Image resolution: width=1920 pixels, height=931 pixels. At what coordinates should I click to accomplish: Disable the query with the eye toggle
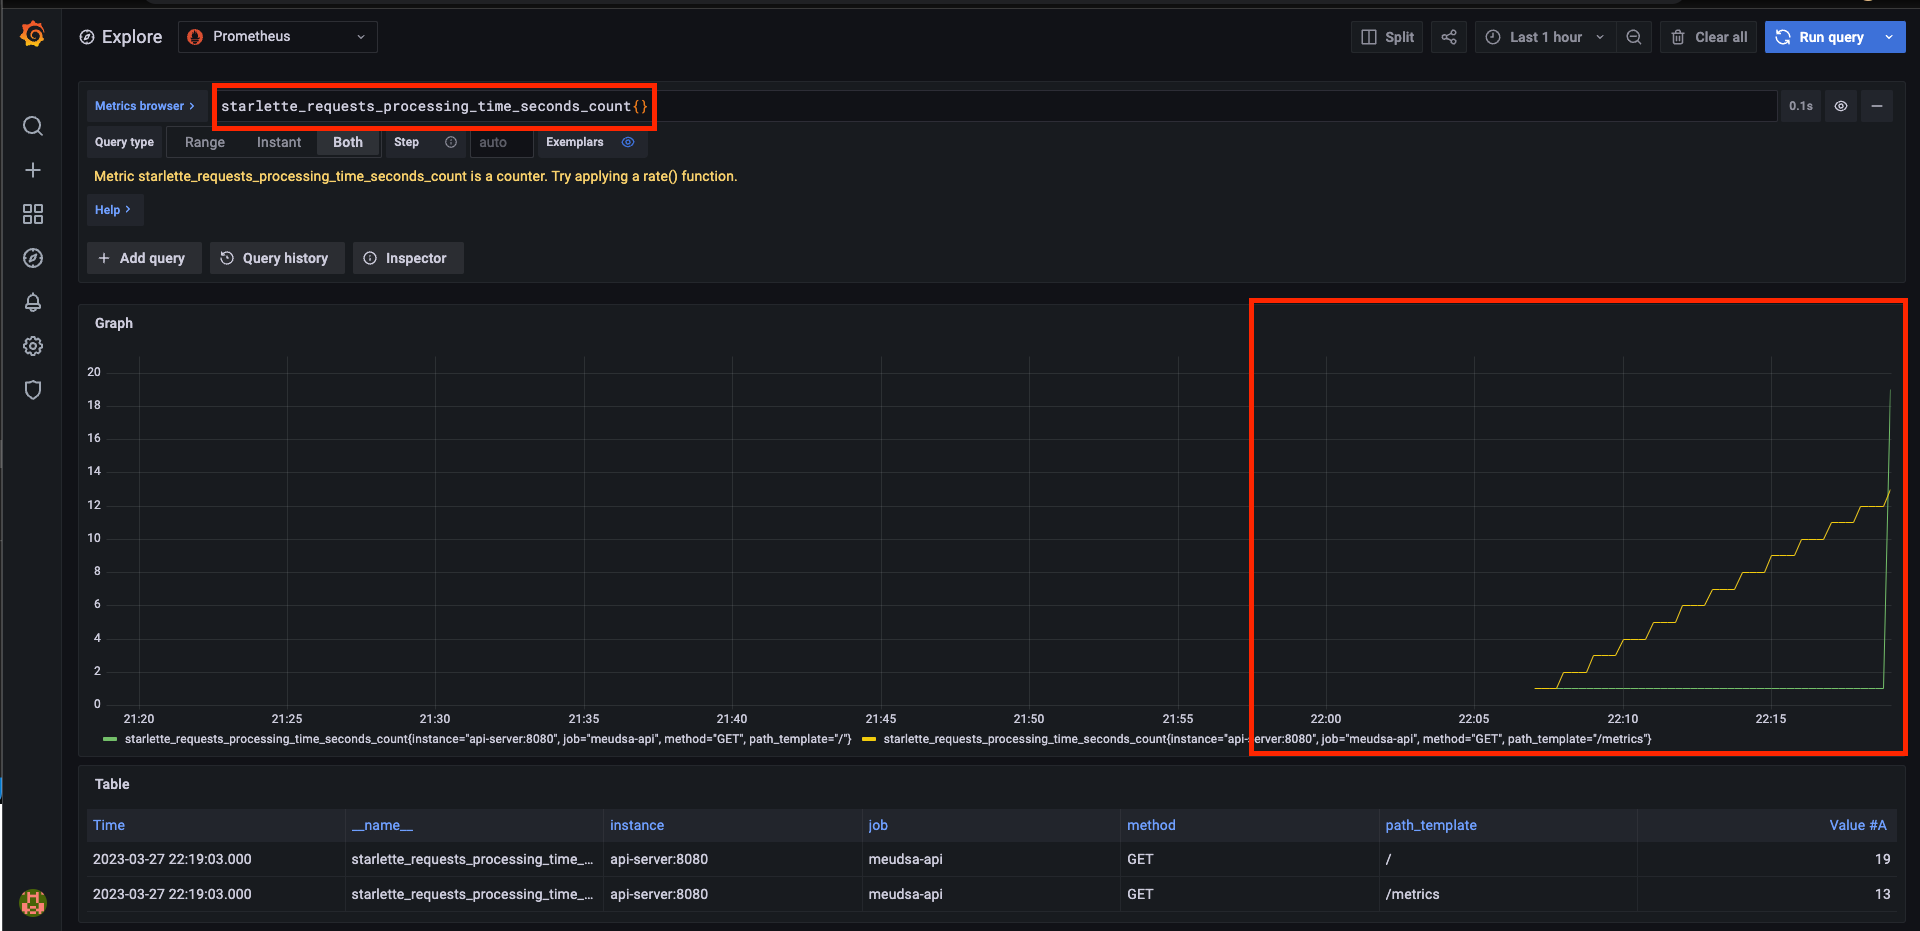point(1841,105)
